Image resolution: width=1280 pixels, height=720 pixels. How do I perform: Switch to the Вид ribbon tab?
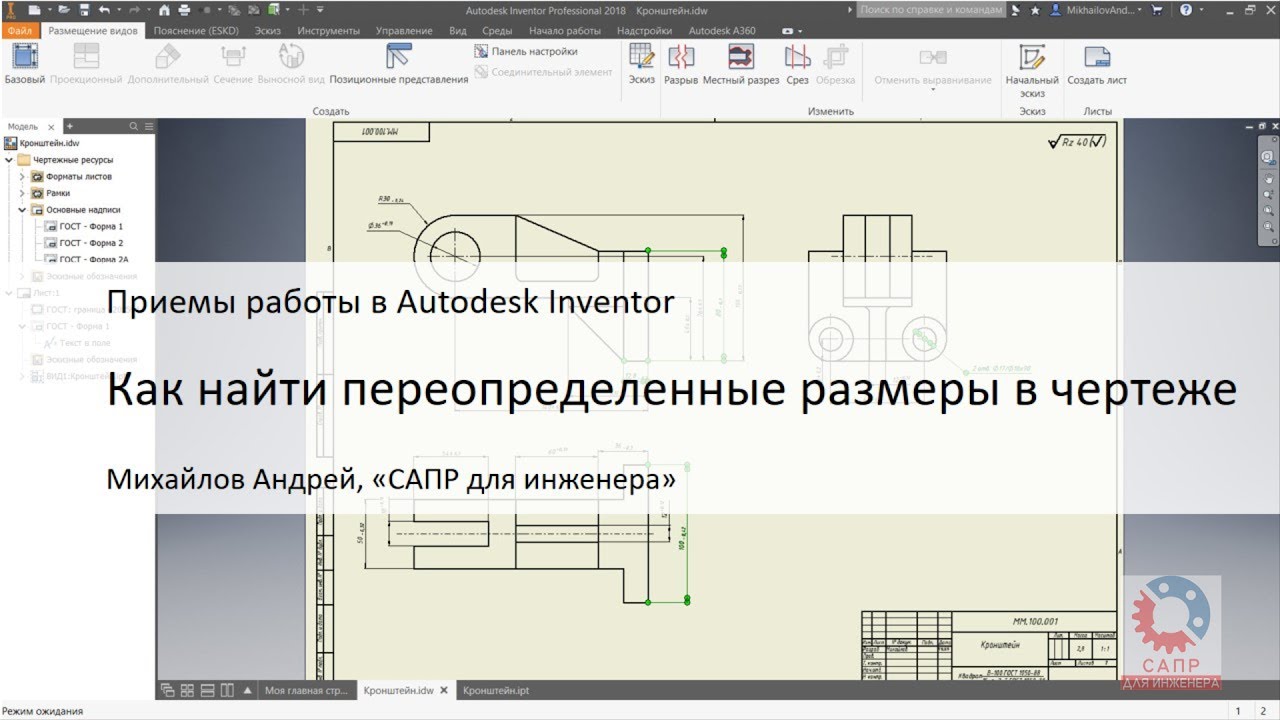tap(458, 31)
